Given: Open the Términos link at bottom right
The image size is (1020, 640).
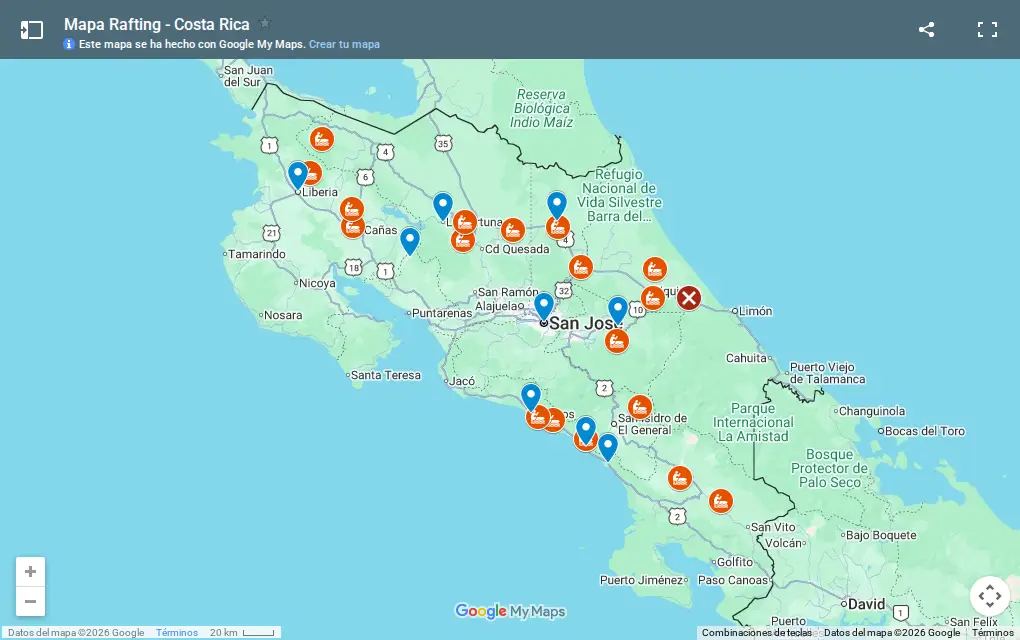Looking at the screenshot, I should [993, 632].
